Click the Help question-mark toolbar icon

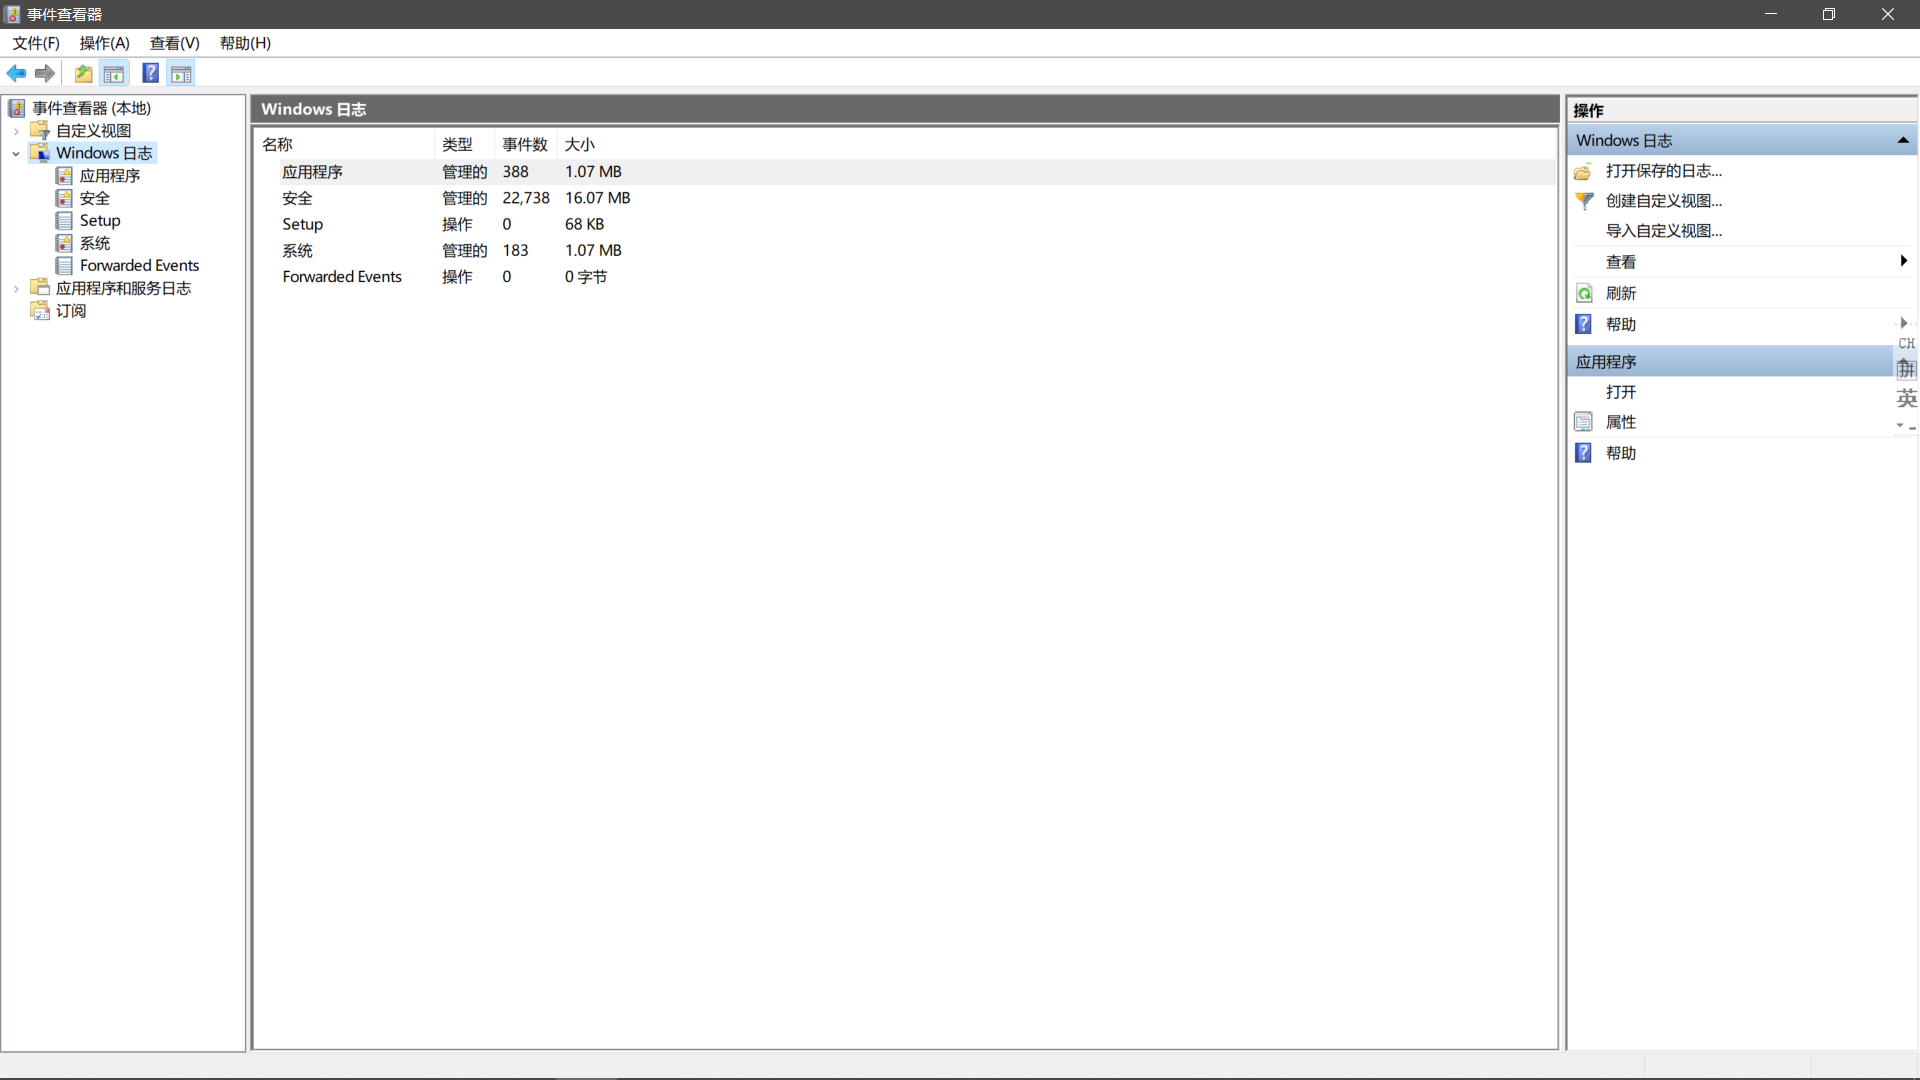(150, 73)
